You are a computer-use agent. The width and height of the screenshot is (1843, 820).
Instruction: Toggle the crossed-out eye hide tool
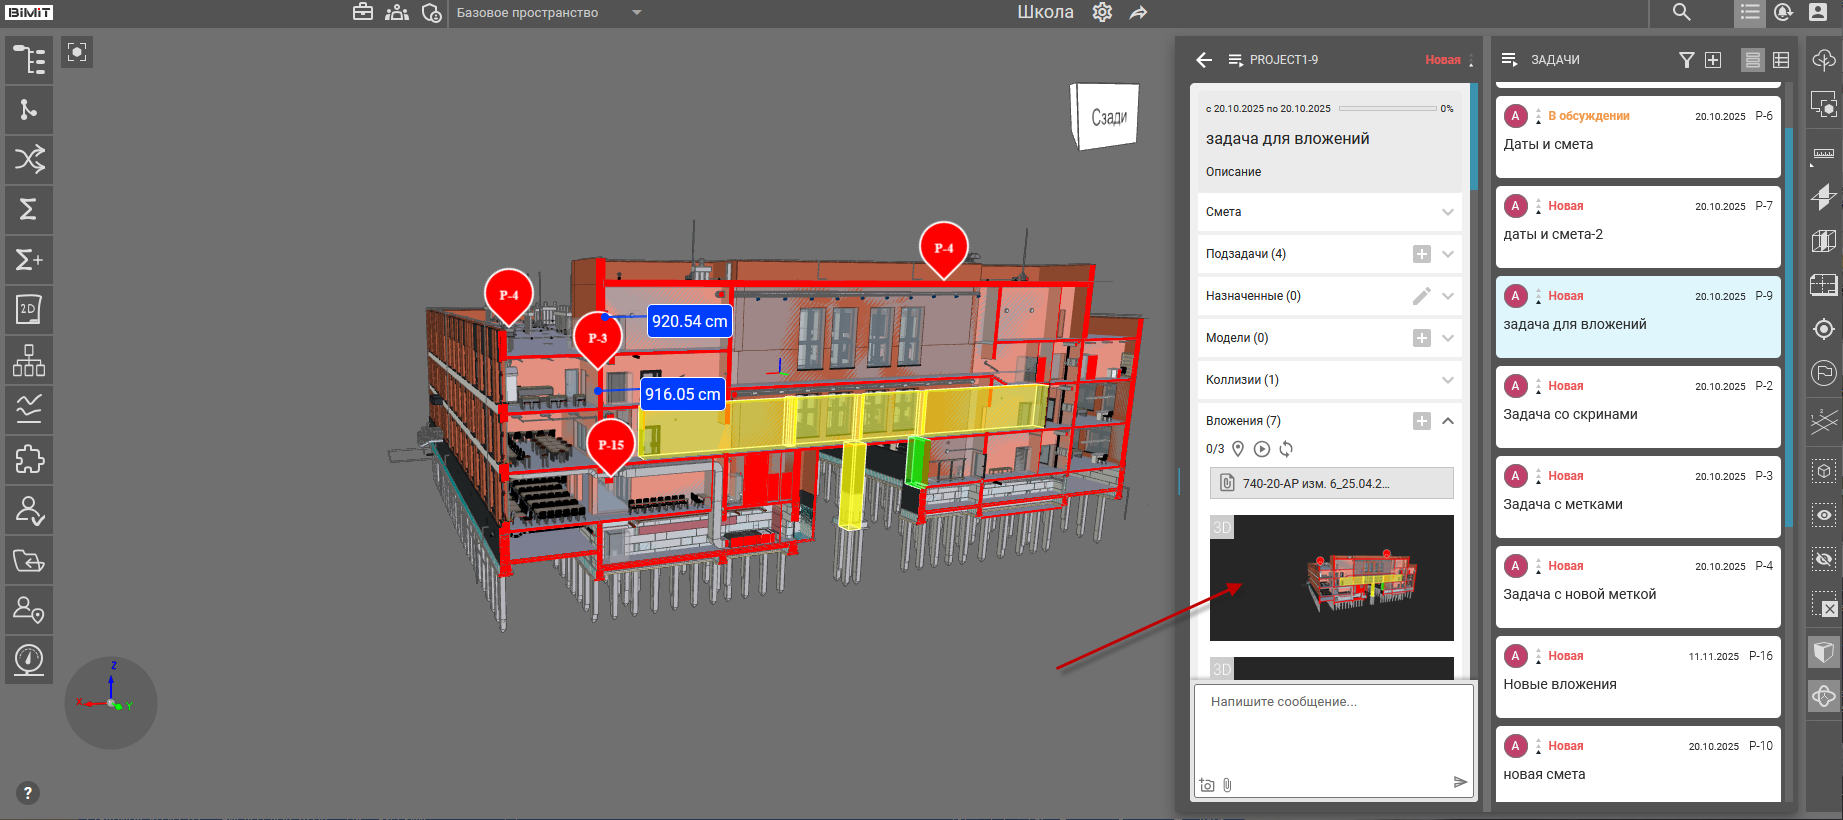point(1824,559)
